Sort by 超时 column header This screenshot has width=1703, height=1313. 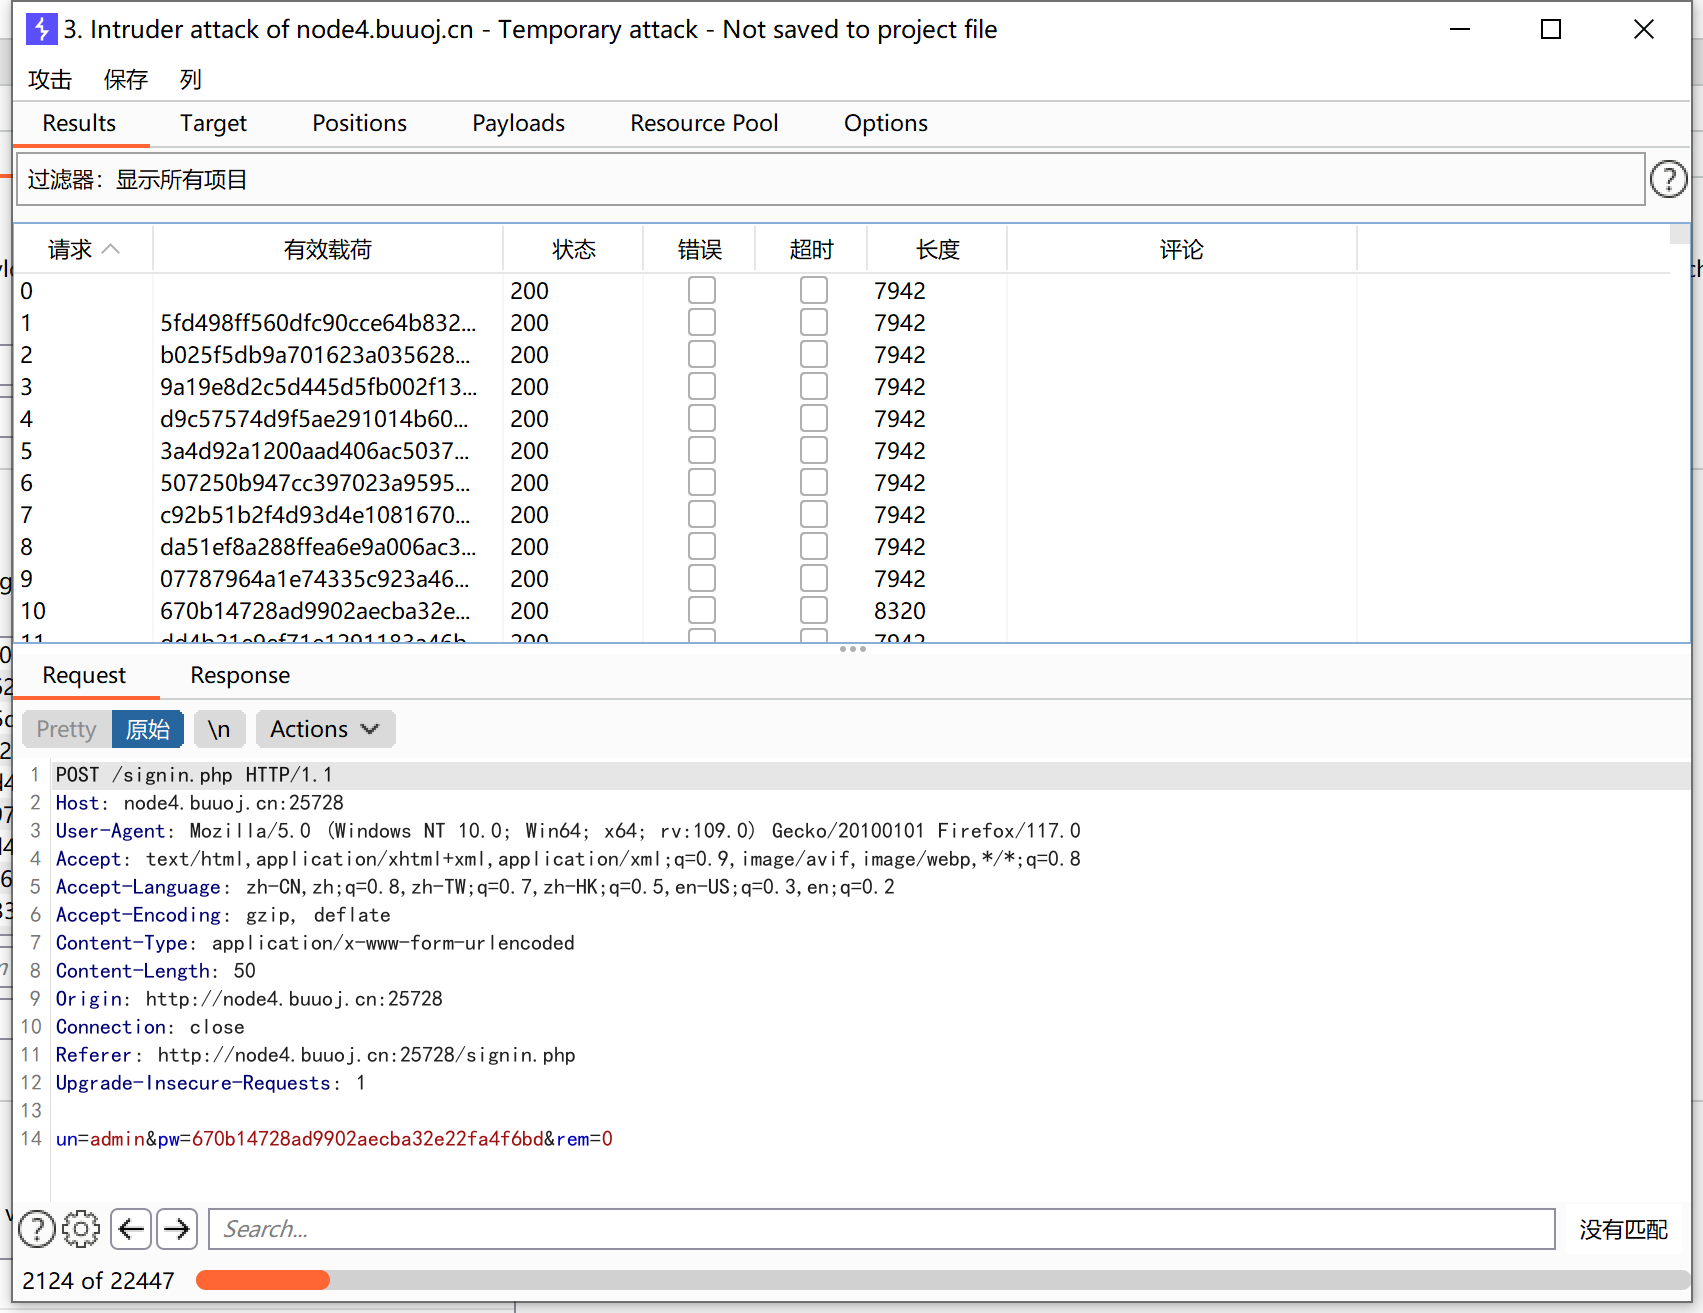pyautogui.click(x=811, y=249)
